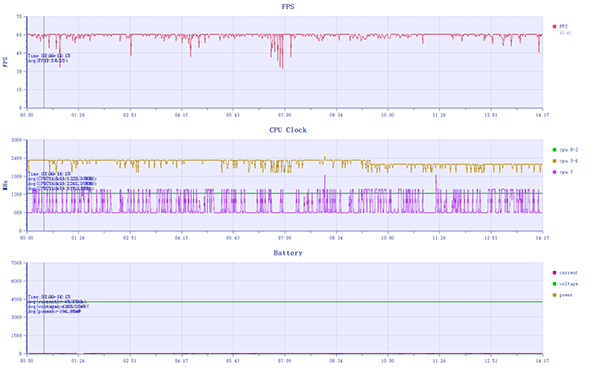Click the gray time cursor in FPS chart
600x371 pixels.
click(44, 62)
